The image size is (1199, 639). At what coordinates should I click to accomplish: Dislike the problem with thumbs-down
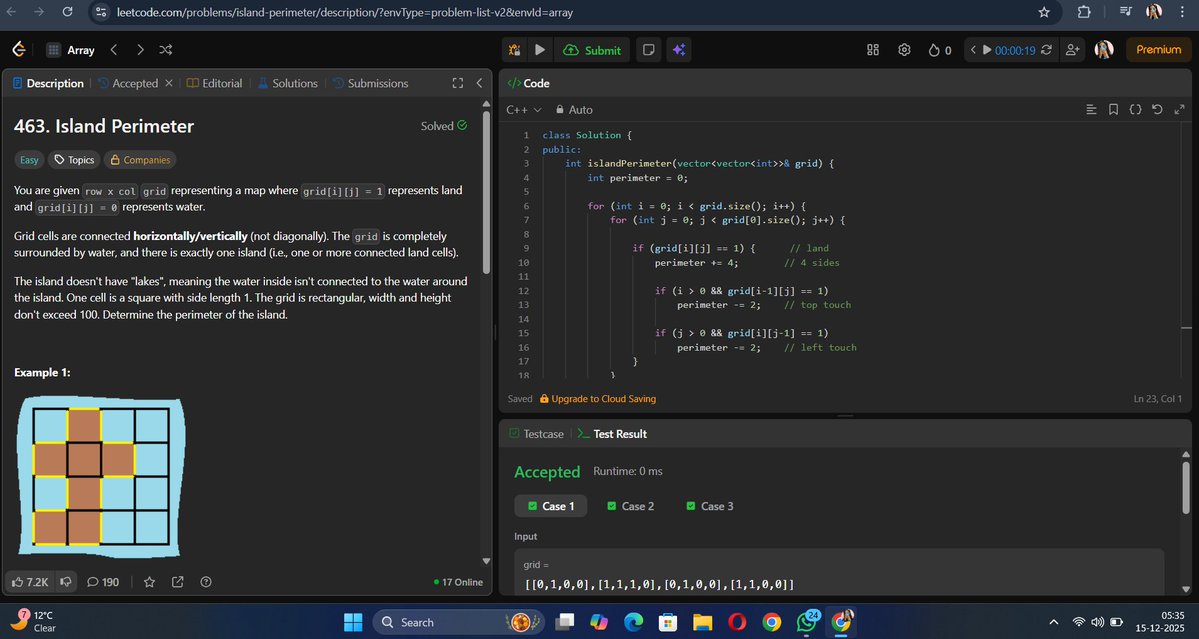[x=66, y=582]
